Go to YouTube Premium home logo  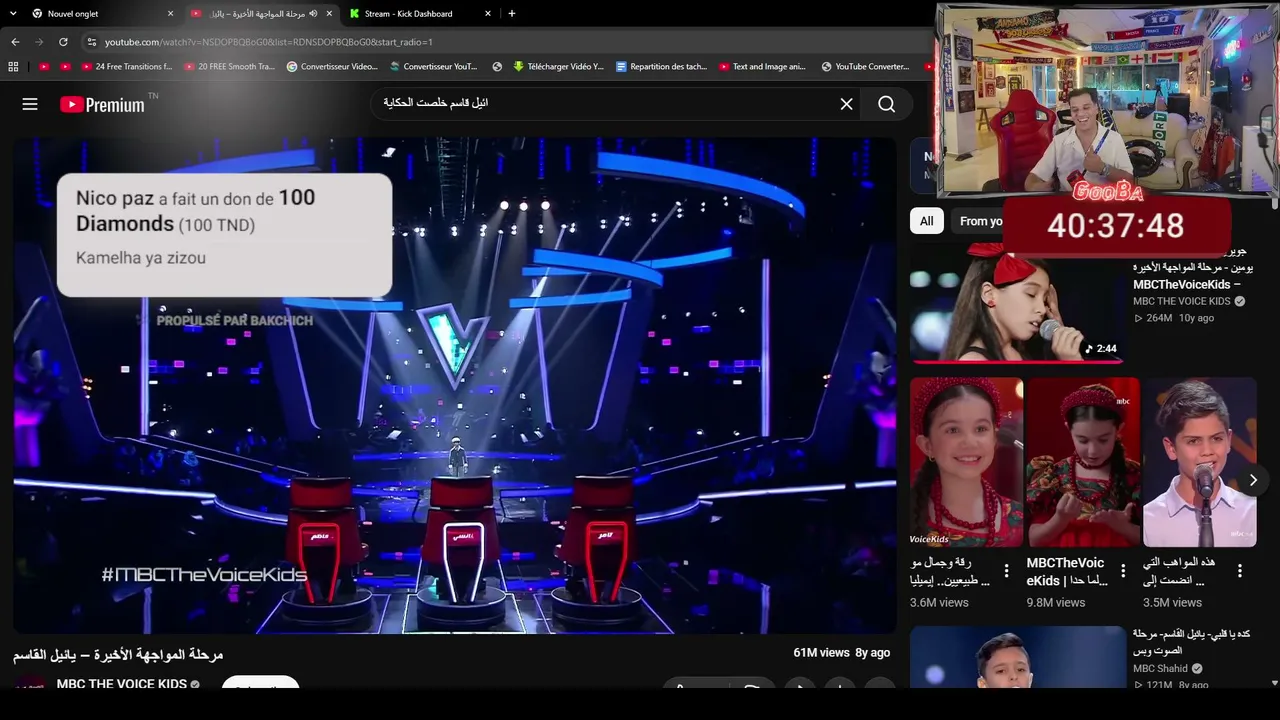click(x=102, y=104)
